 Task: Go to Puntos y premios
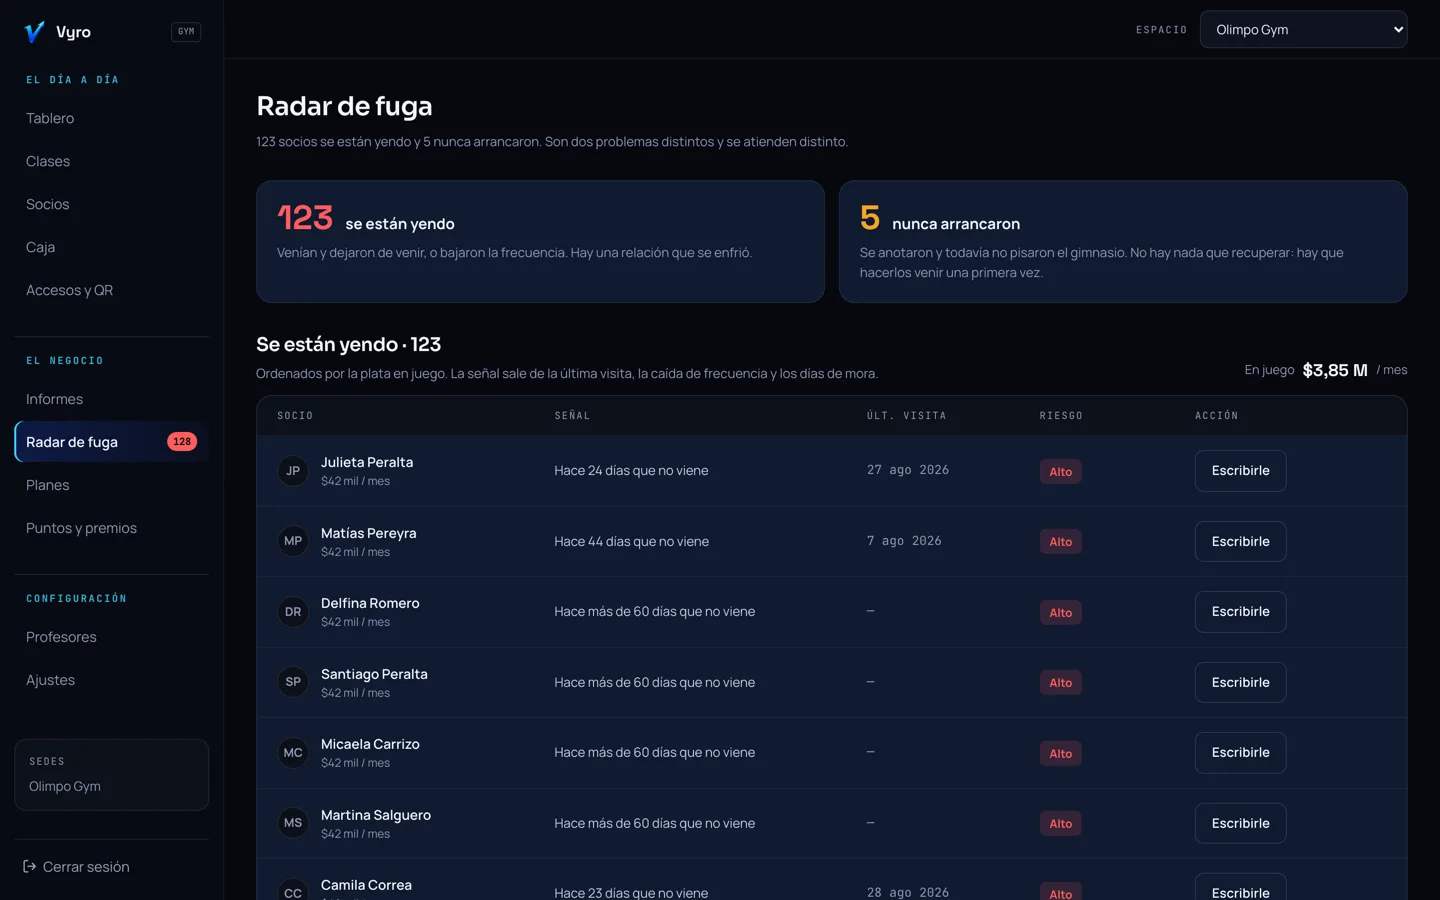[111, 528]
